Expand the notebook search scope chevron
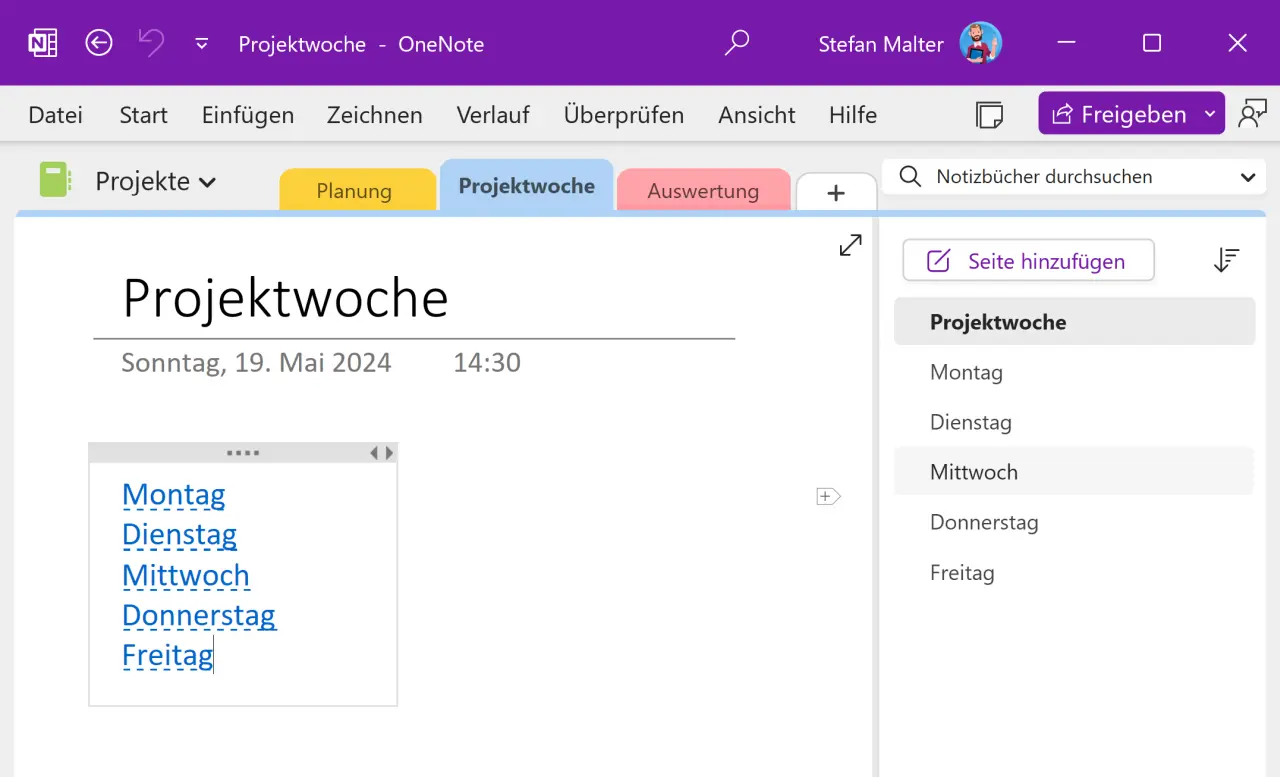The image size is (1280, 777). tap(1248, 176)
